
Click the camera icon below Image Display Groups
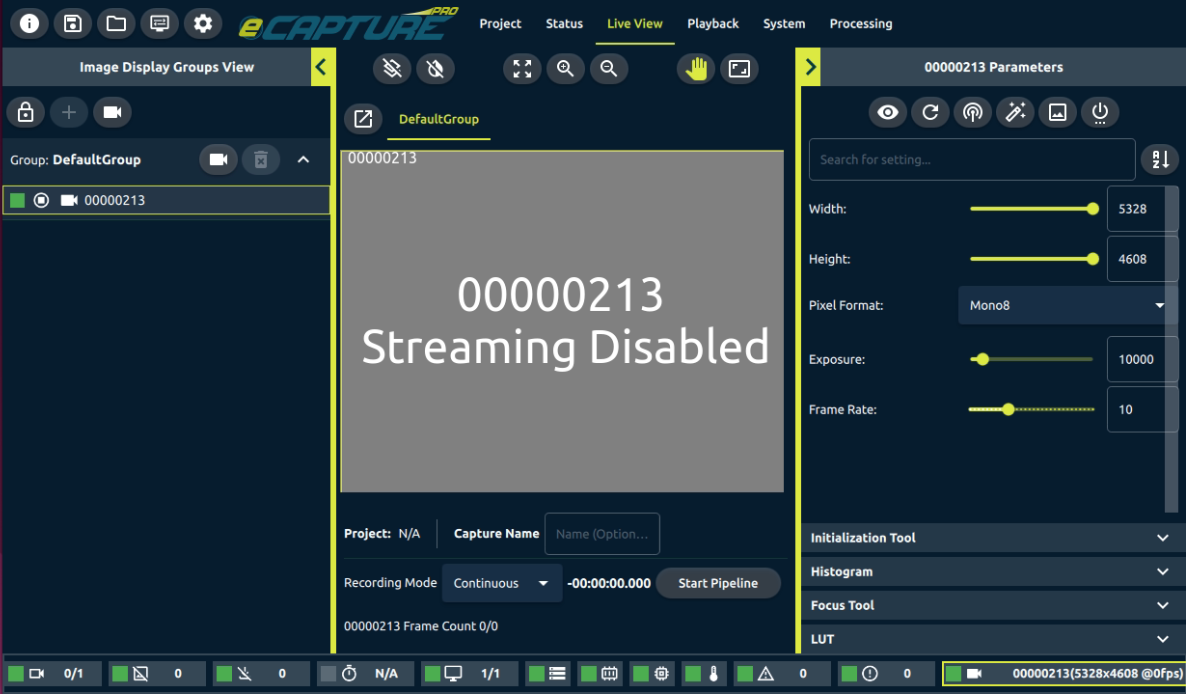pos(112,113)
